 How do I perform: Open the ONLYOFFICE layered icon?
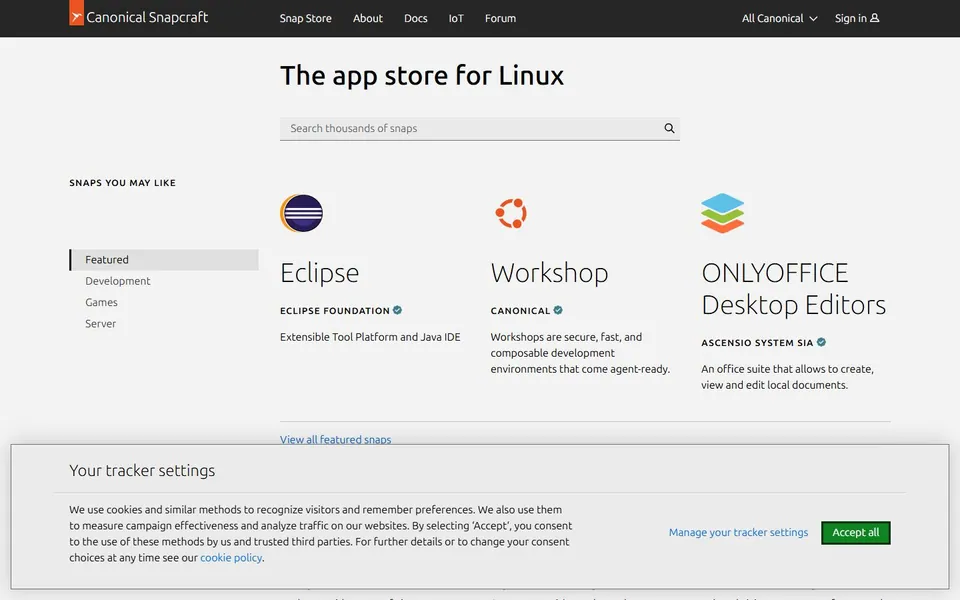[x=722, y=213]
